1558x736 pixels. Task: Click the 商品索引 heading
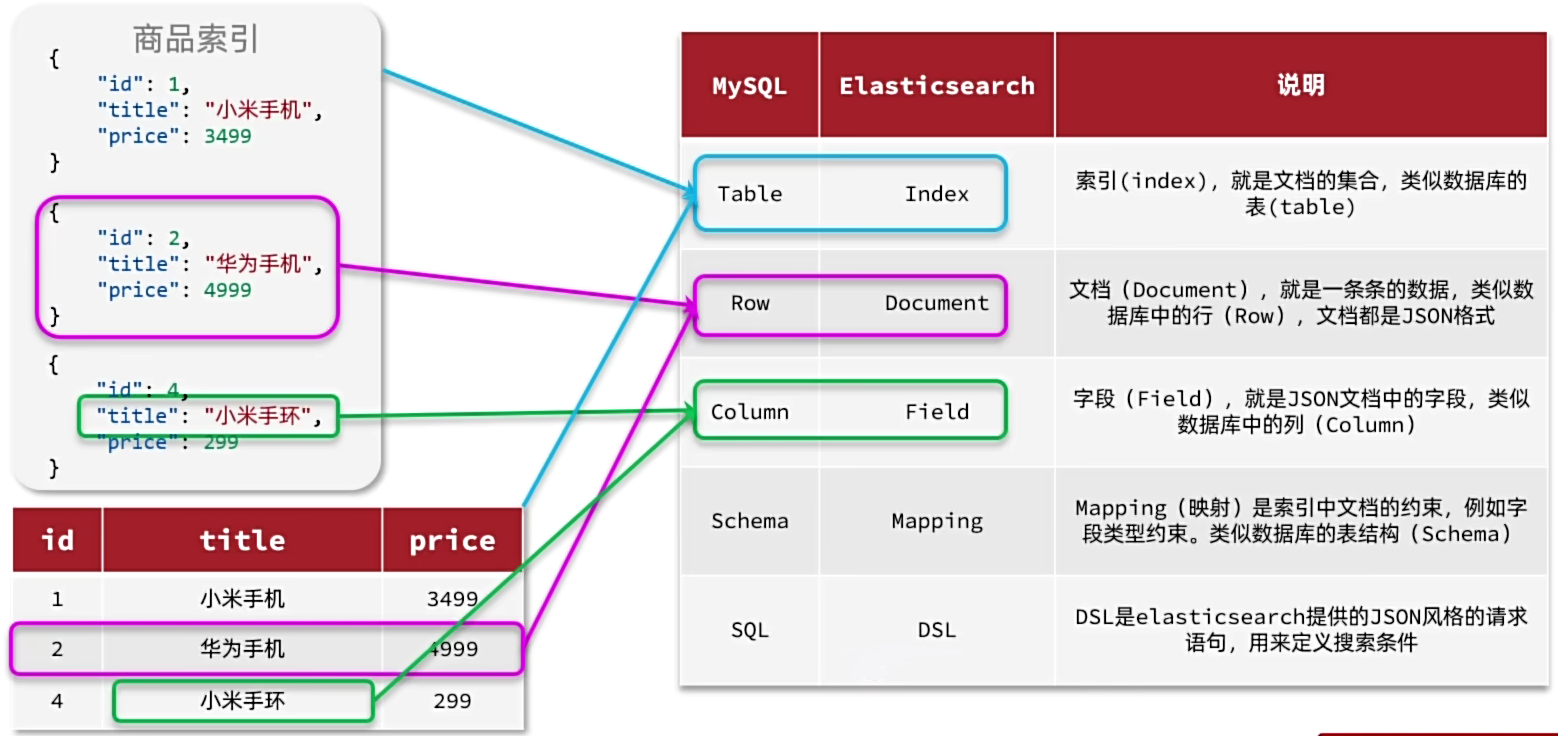196,39
